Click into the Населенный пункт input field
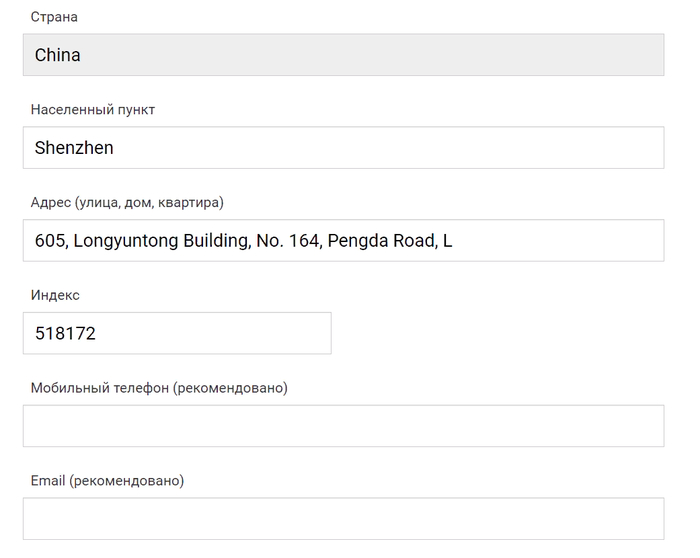 coord(343,148)
